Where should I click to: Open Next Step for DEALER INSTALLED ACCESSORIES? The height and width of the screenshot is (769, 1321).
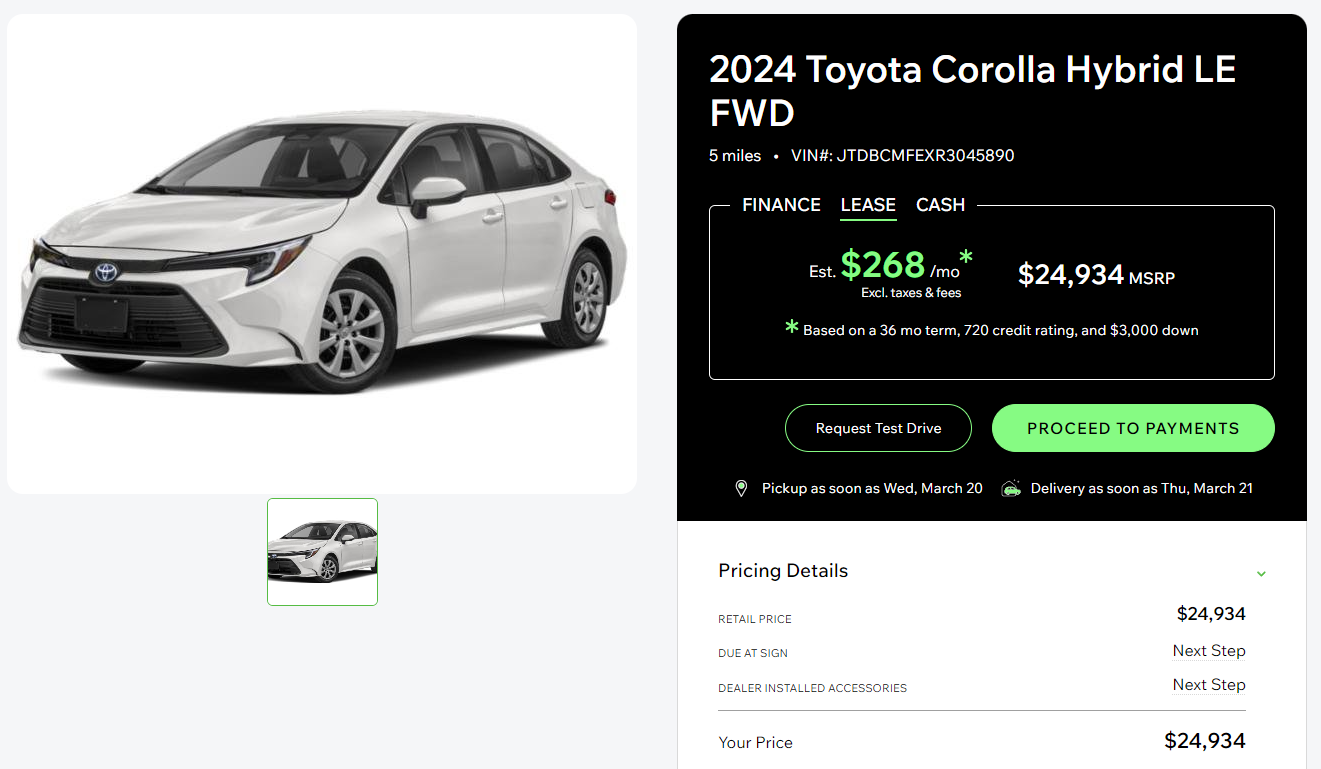(1208, 685)
